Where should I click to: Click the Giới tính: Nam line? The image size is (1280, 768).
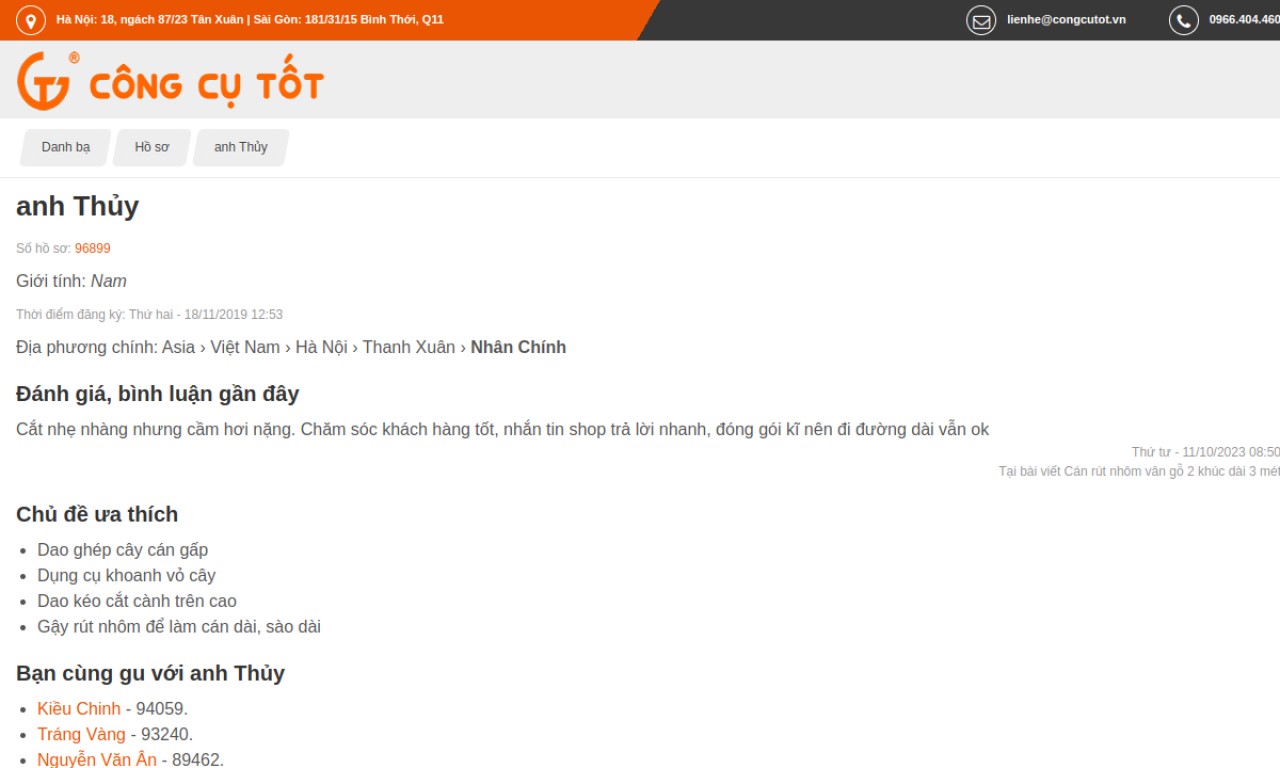click(71, 281)
